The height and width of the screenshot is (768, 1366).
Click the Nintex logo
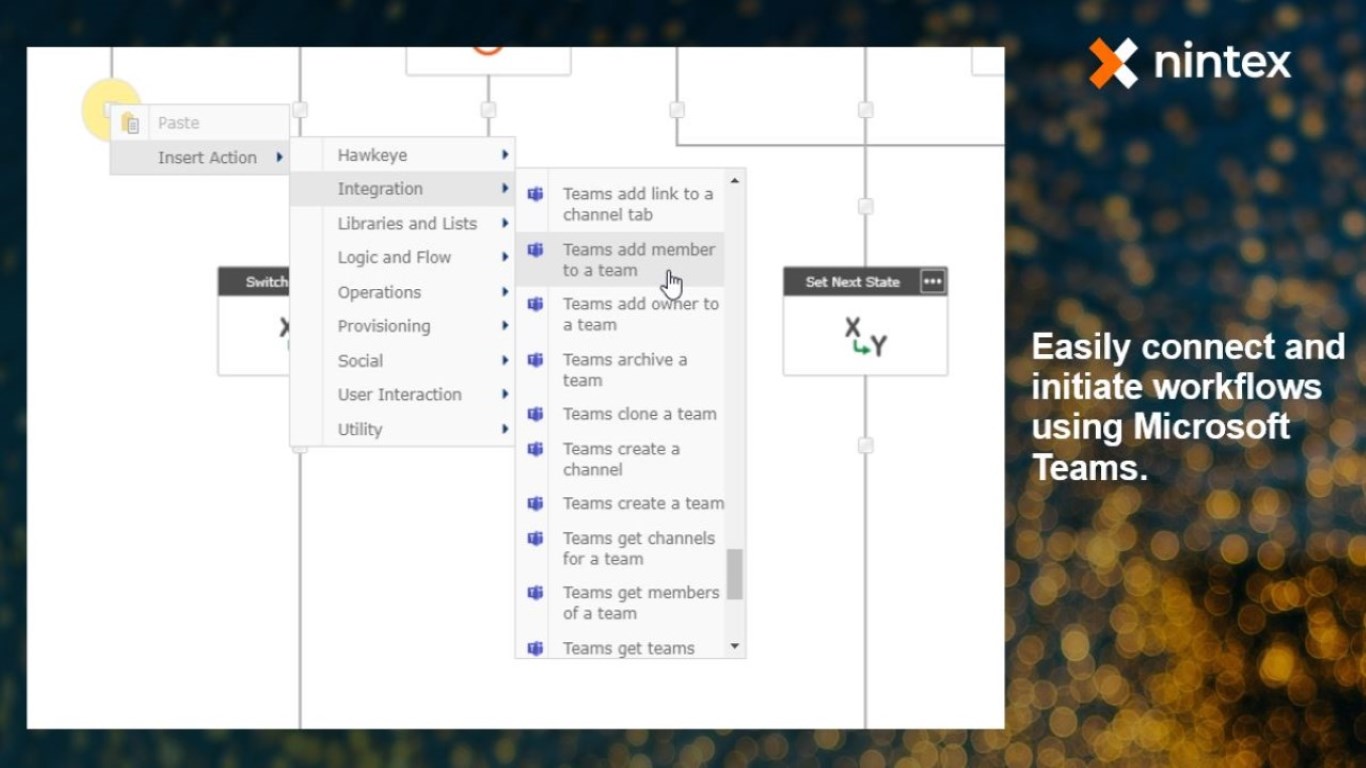pyautogui.click(x=1190, y=63)
